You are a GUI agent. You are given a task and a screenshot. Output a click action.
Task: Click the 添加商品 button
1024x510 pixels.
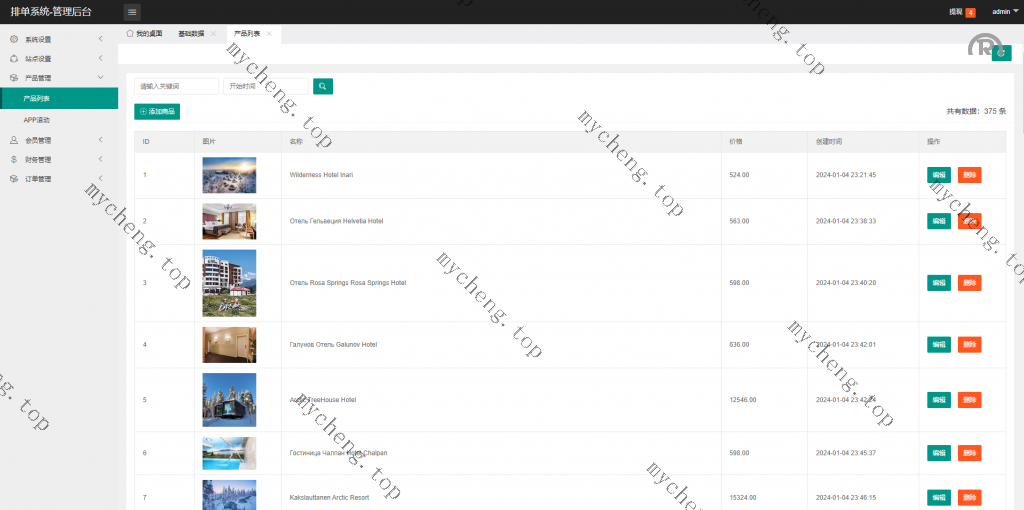coord(157,112)
